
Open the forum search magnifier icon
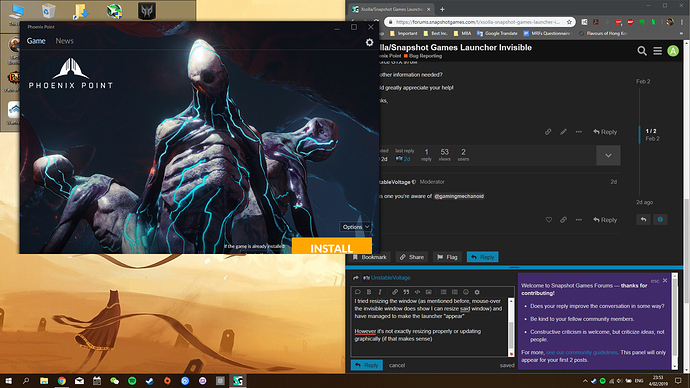click(x=642, y=51)
